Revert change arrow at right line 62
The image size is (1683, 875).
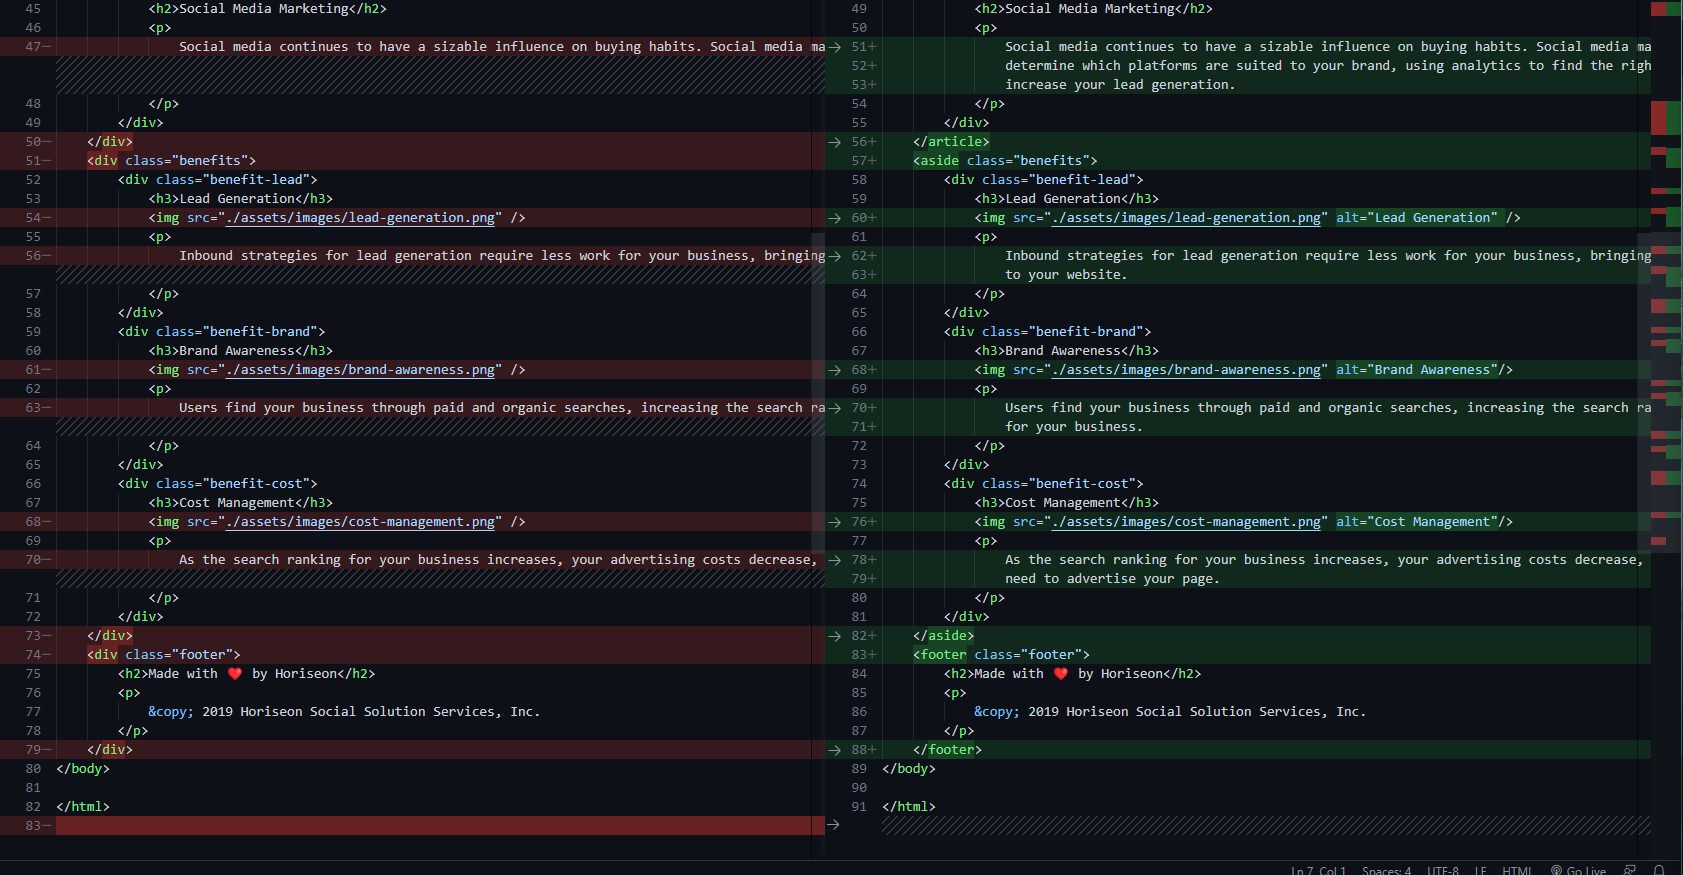pyautogui.click(x=834, y=256)
